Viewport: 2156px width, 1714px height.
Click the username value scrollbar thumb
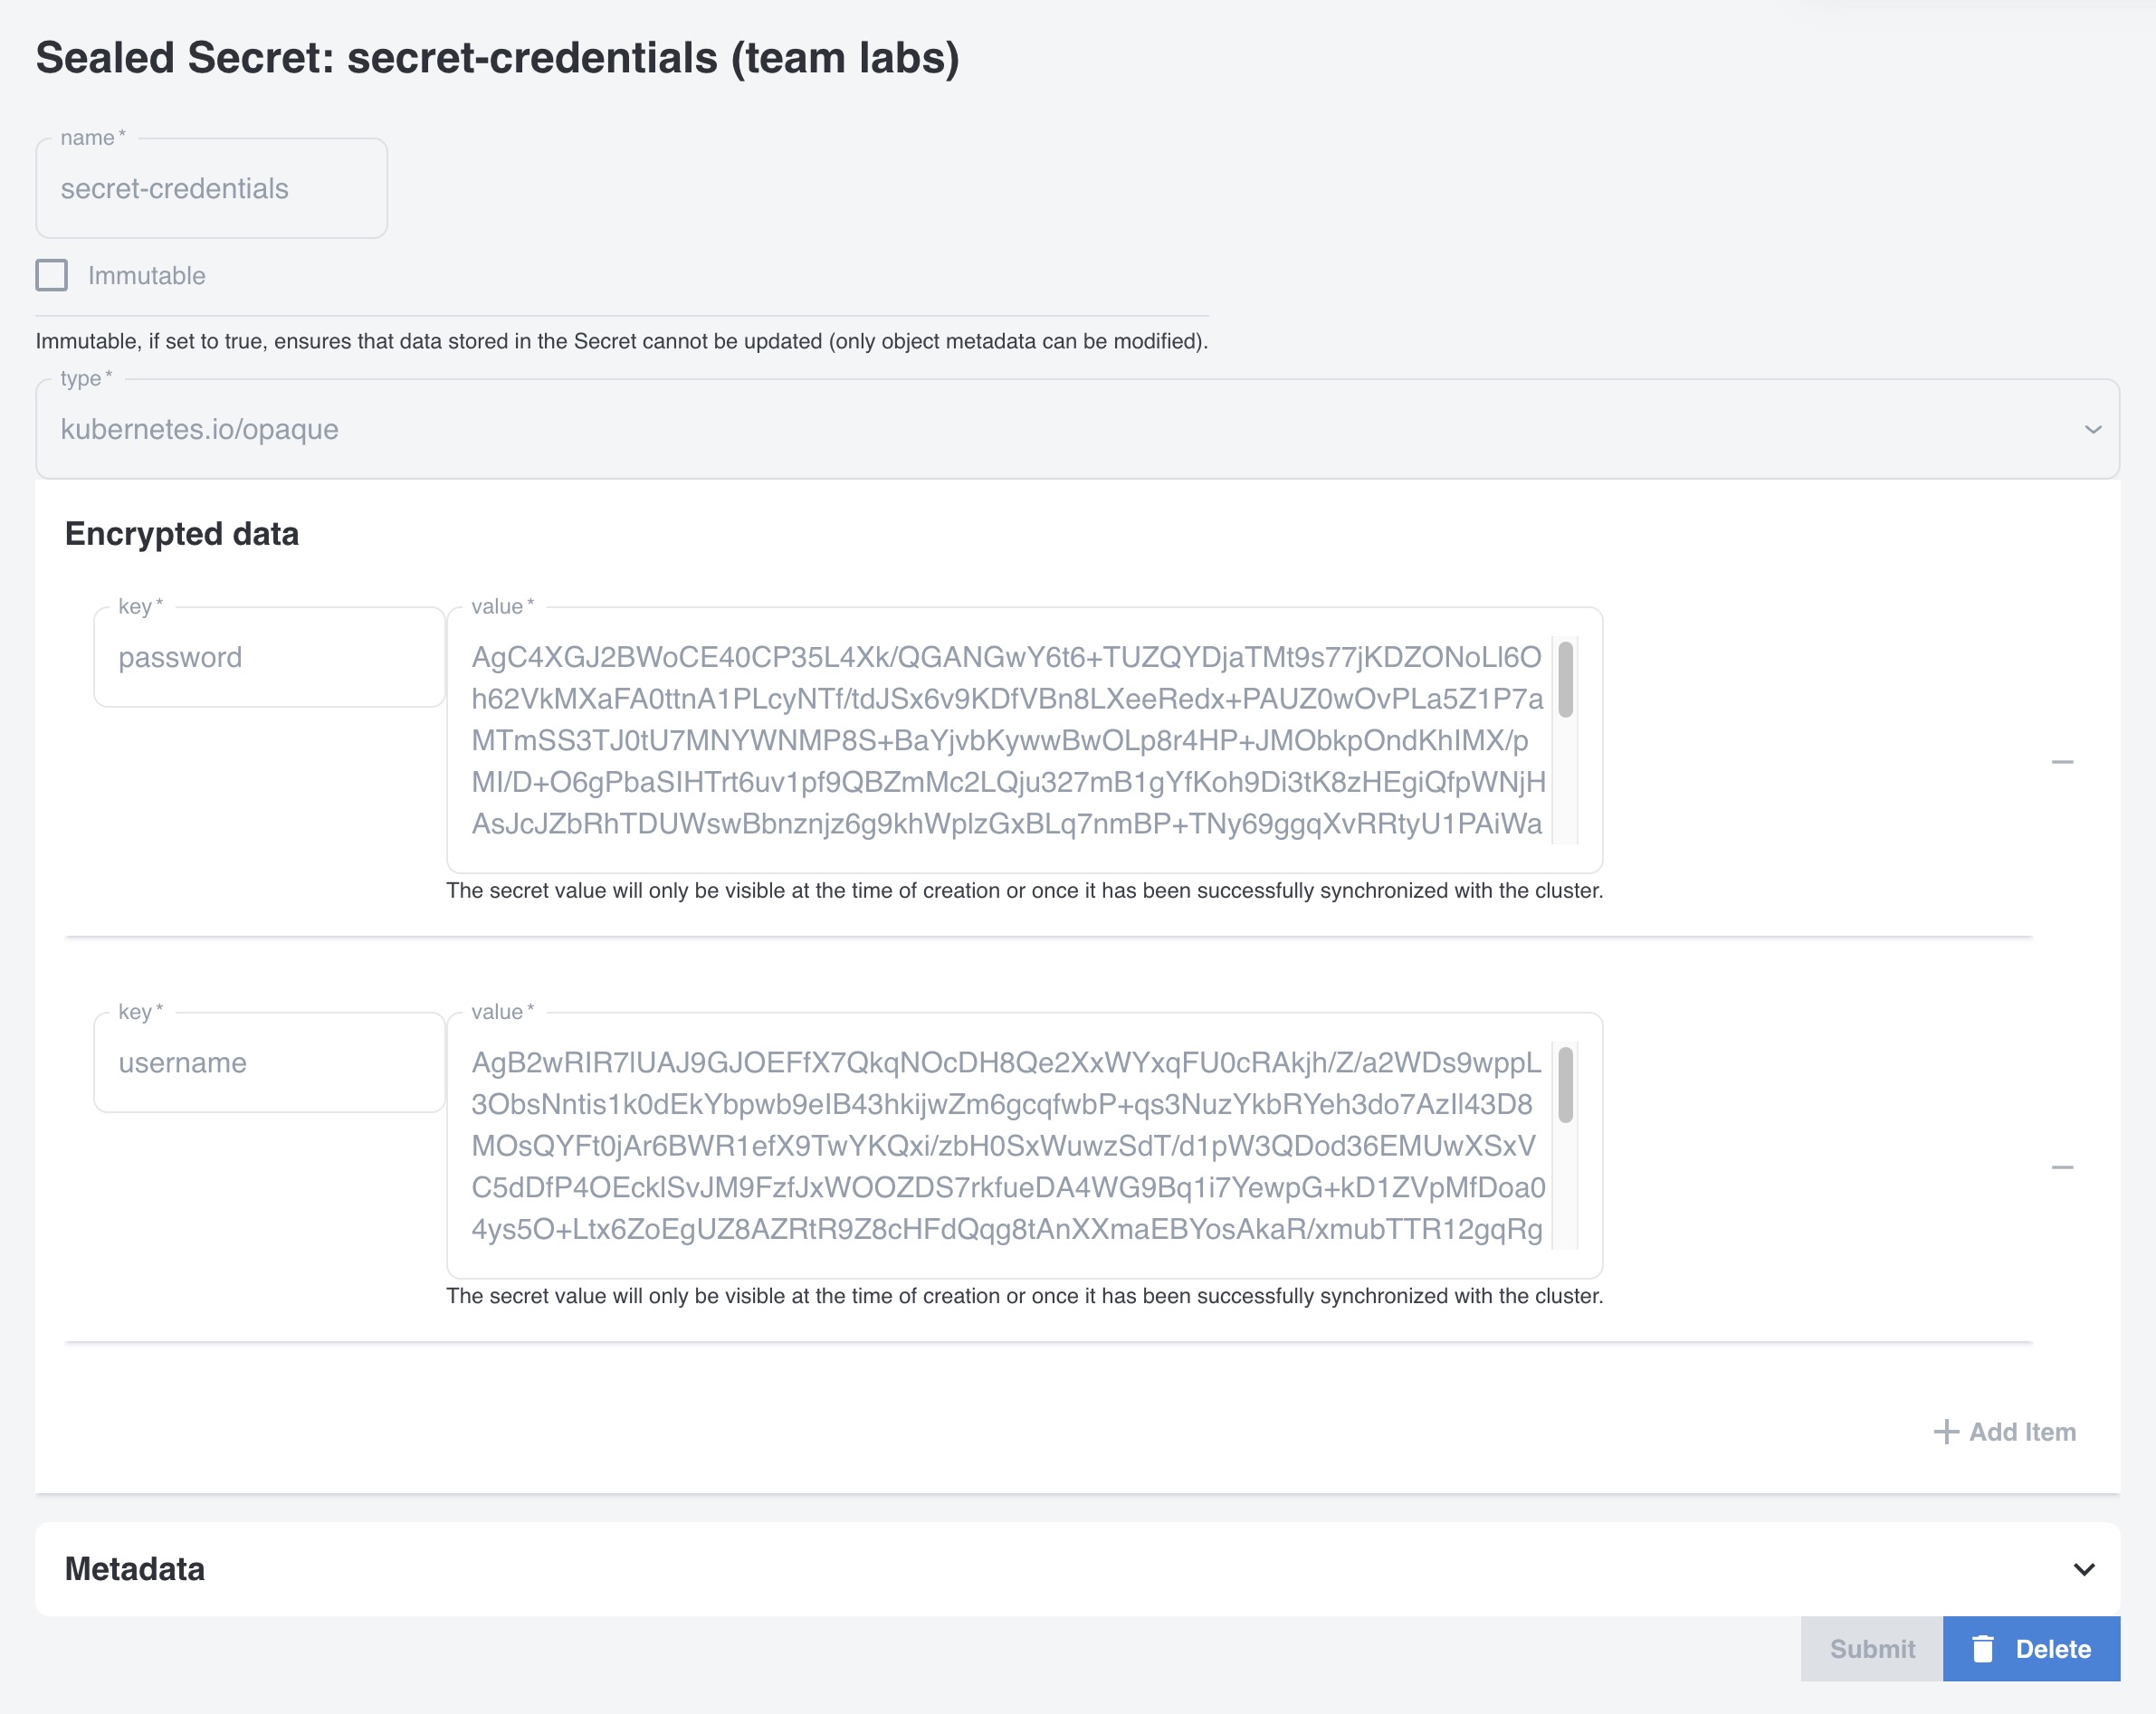coord(1566,1085)
